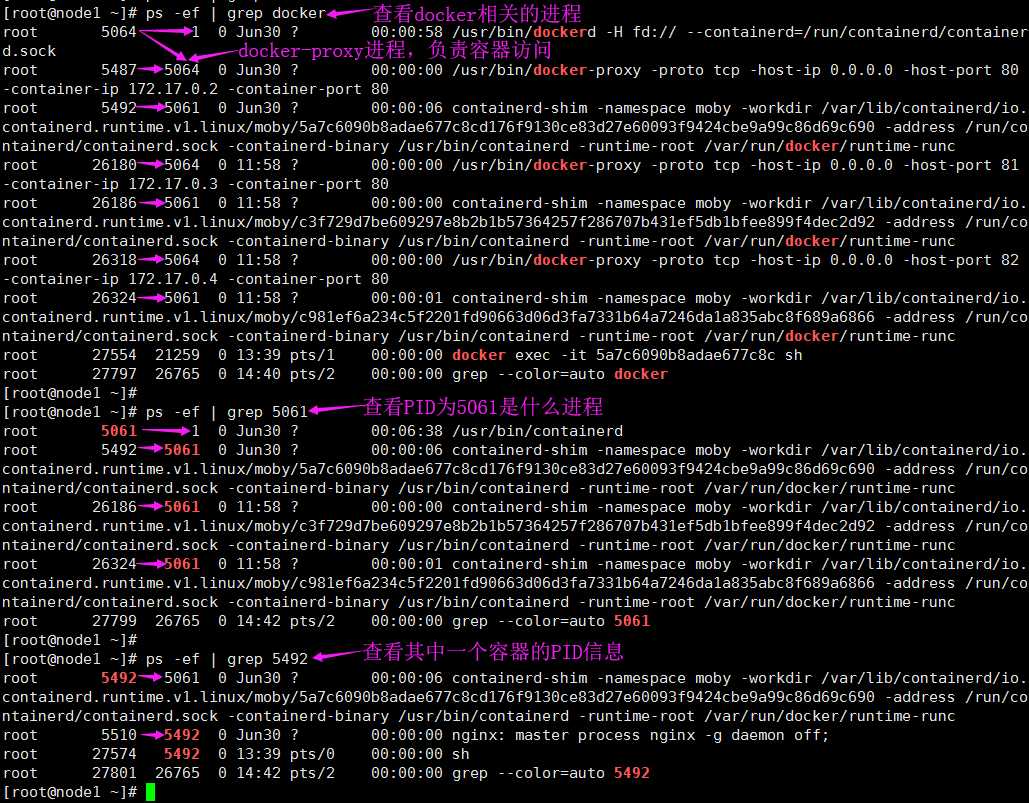
Task: Click the '/usr/bin/containerd' path after 00:06:38
Action: tap(537, 432)
